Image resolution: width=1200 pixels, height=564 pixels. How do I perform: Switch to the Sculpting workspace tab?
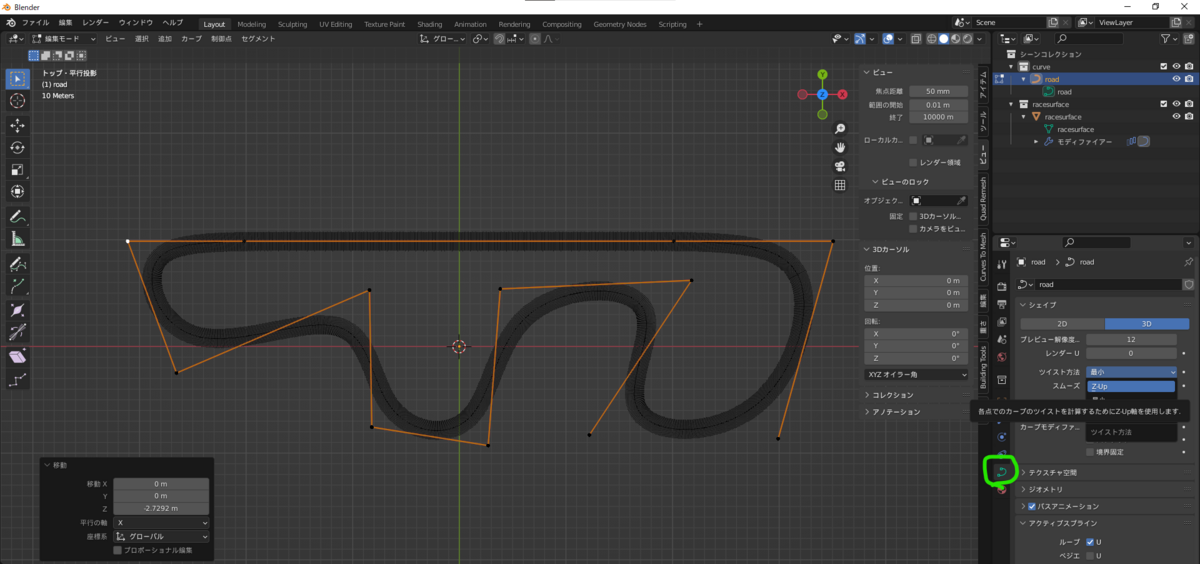[x=292, y=24]
